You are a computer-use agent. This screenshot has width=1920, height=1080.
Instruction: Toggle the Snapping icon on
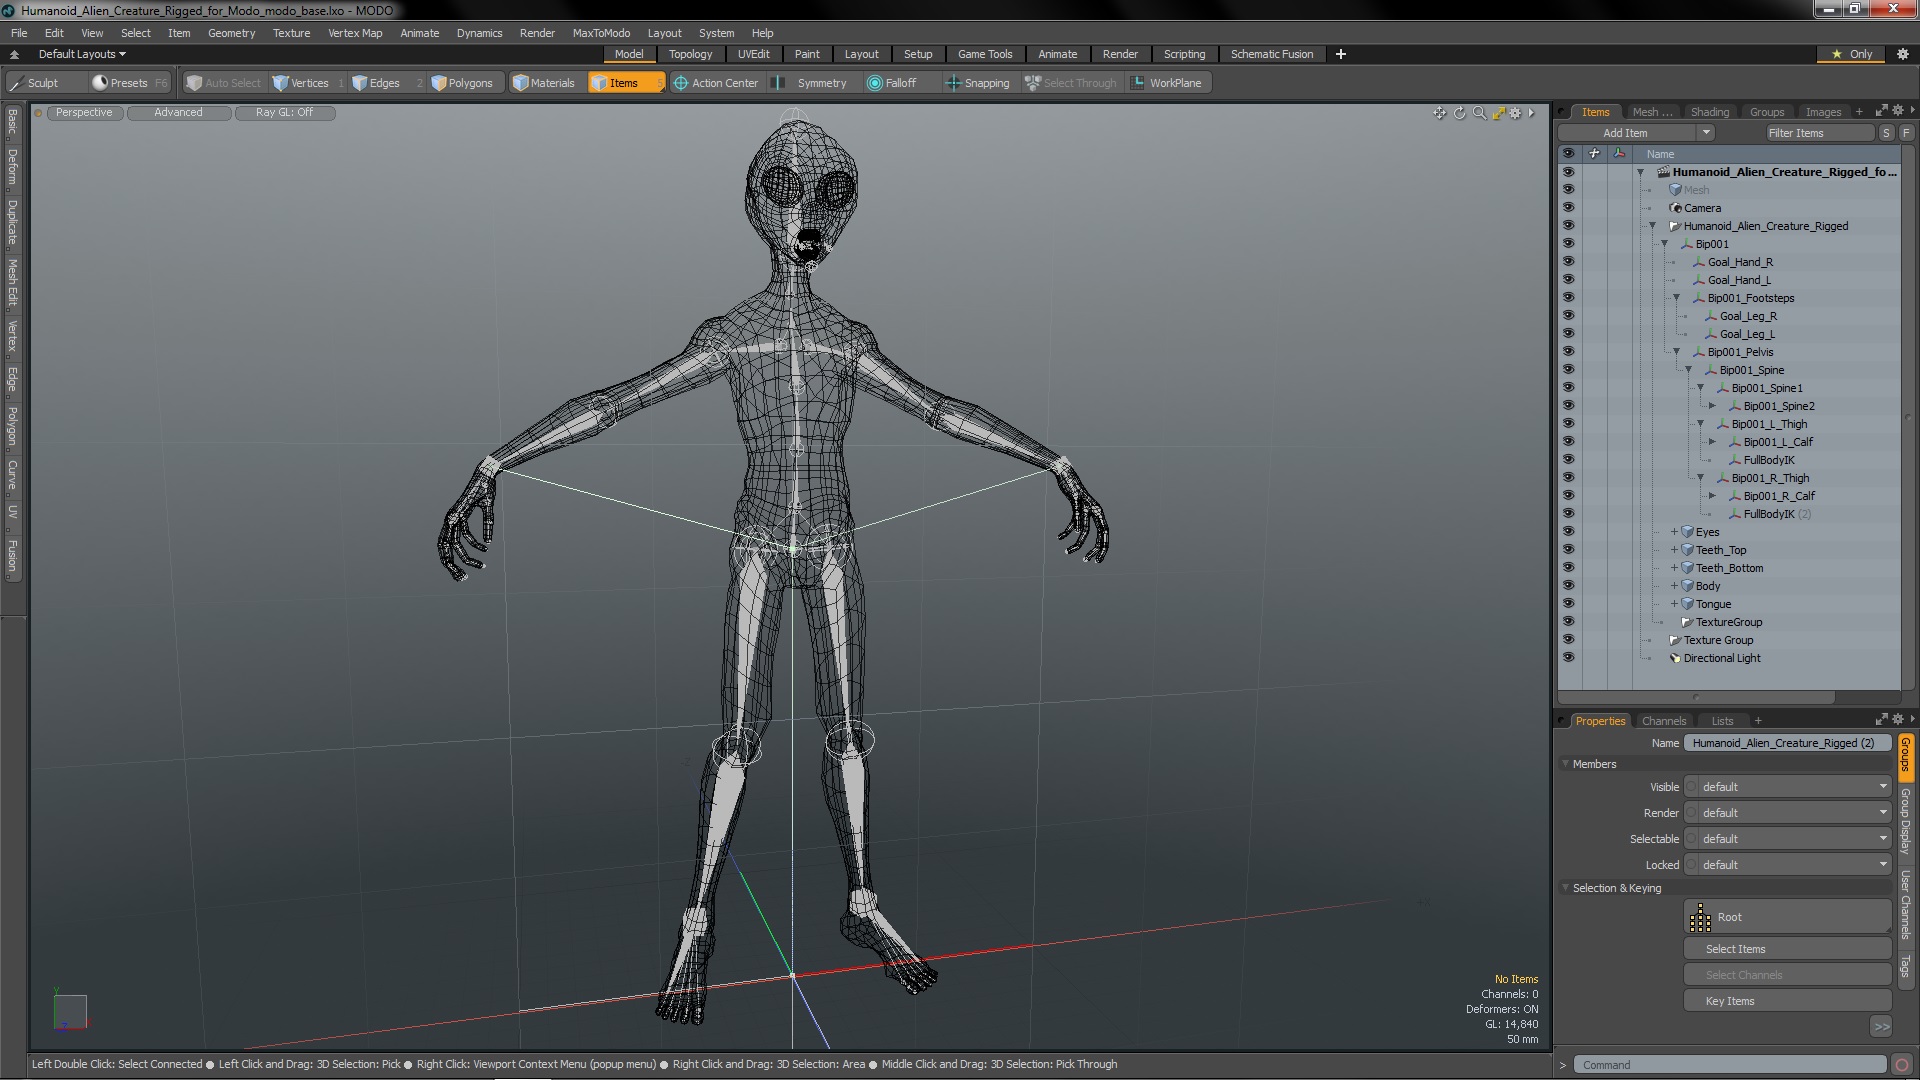(x=952, y=83)
